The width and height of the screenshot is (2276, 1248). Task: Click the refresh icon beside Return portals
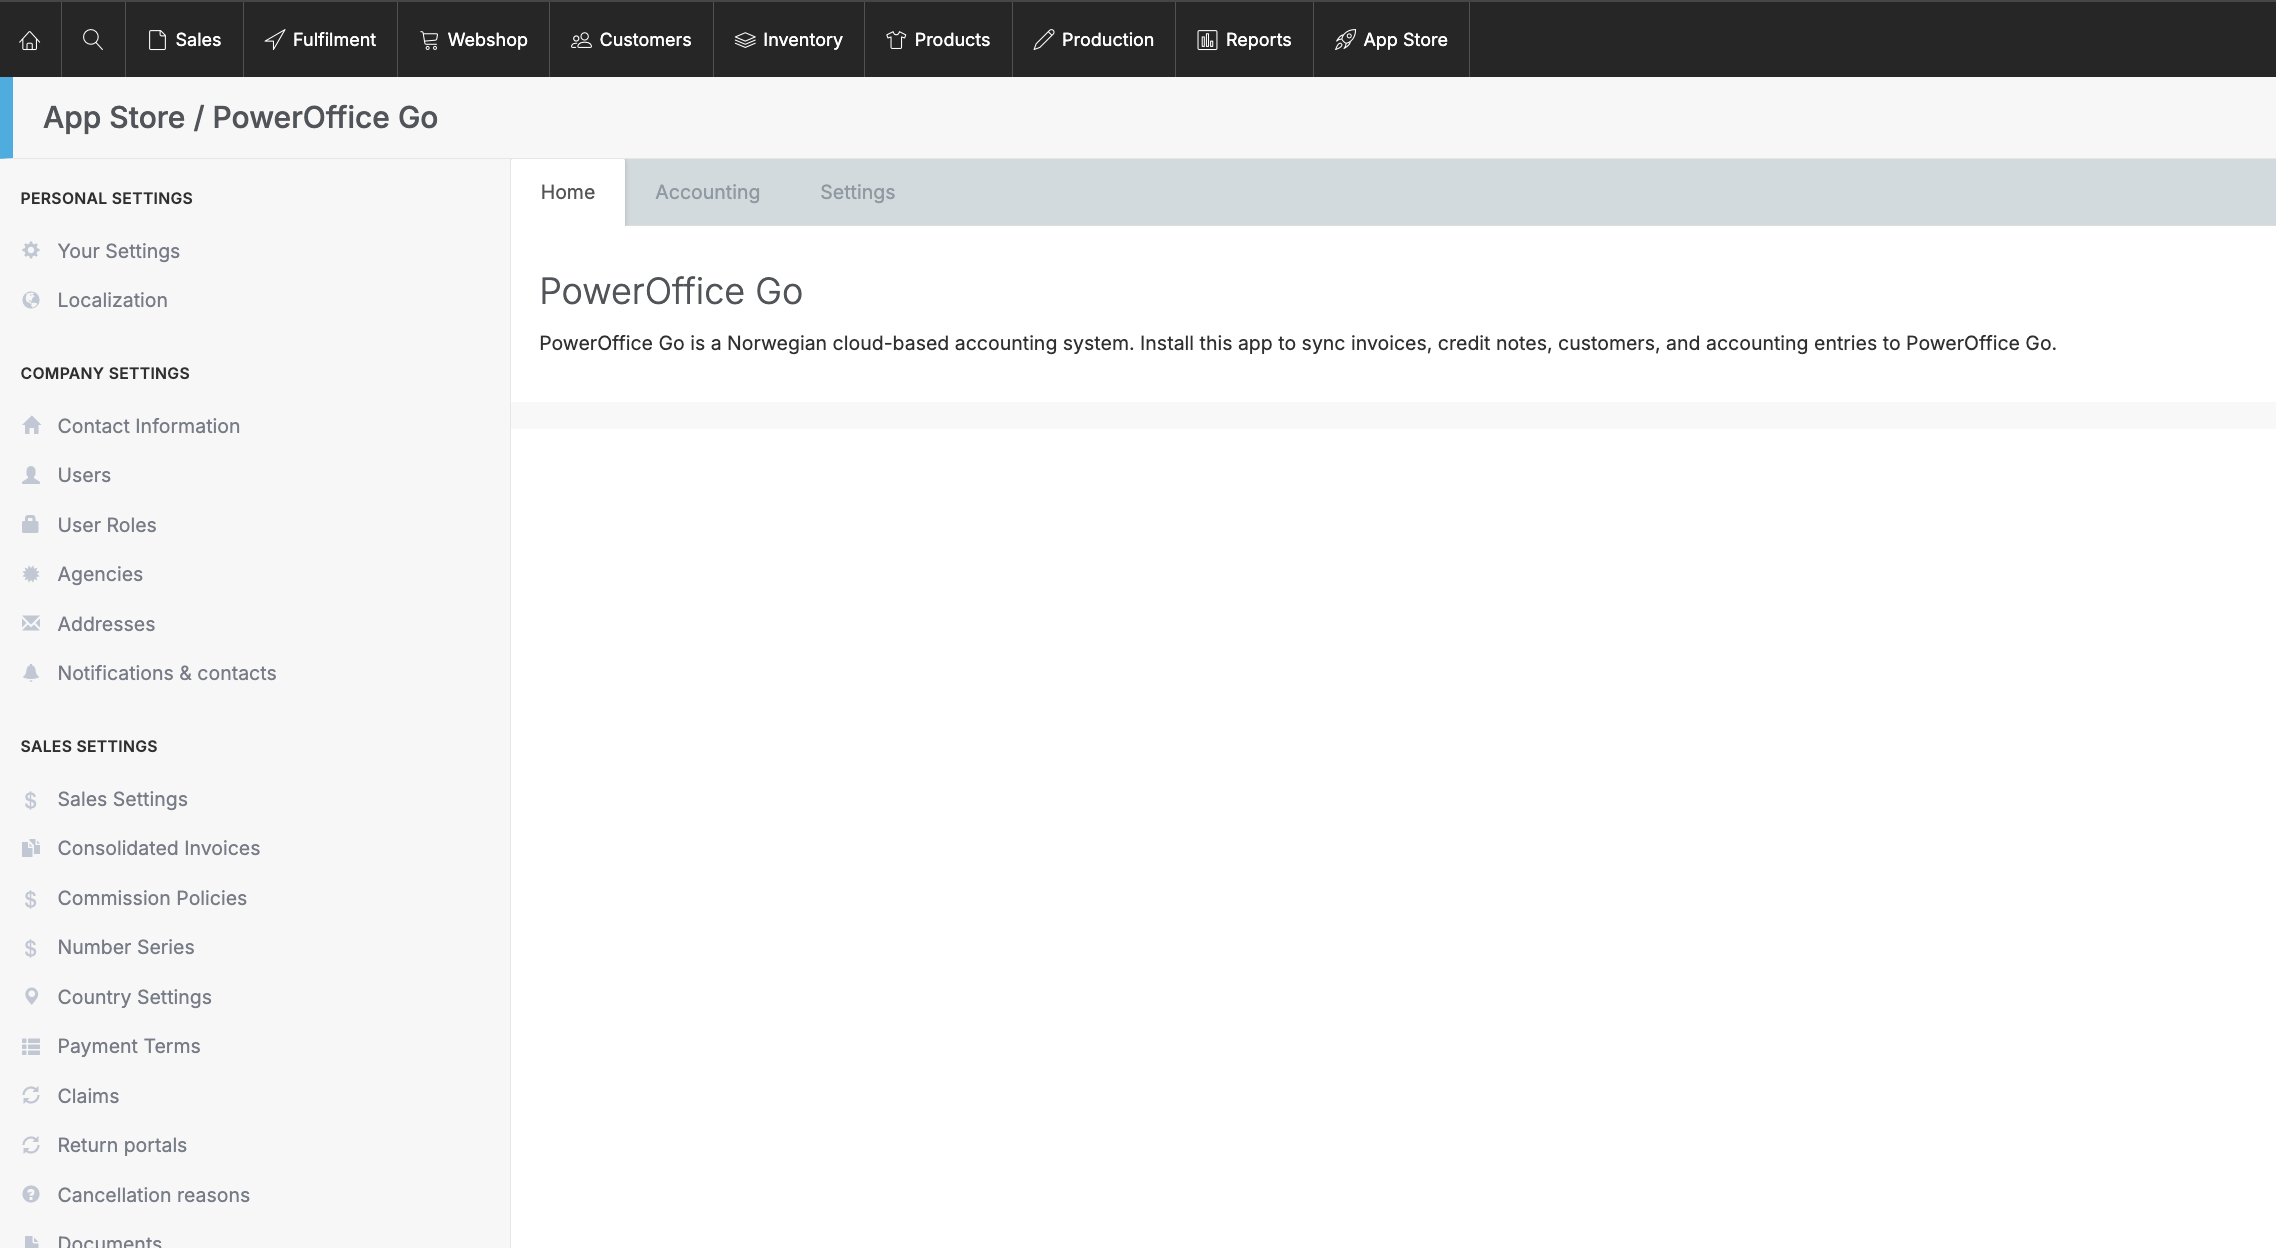click(x=31, y=1145)
